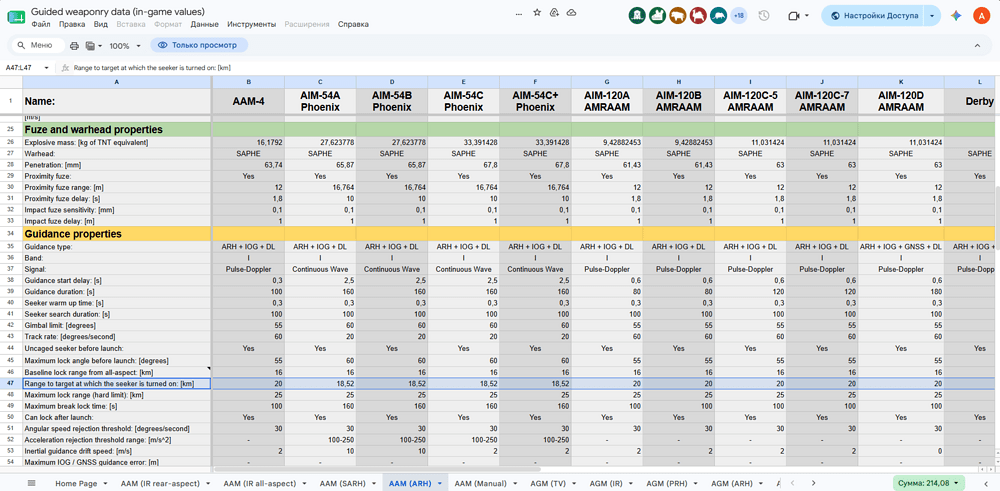
Task: Open AGM (ARH) tab dropdown arrow
Action: pyautogui.click(x=763, y=483)
